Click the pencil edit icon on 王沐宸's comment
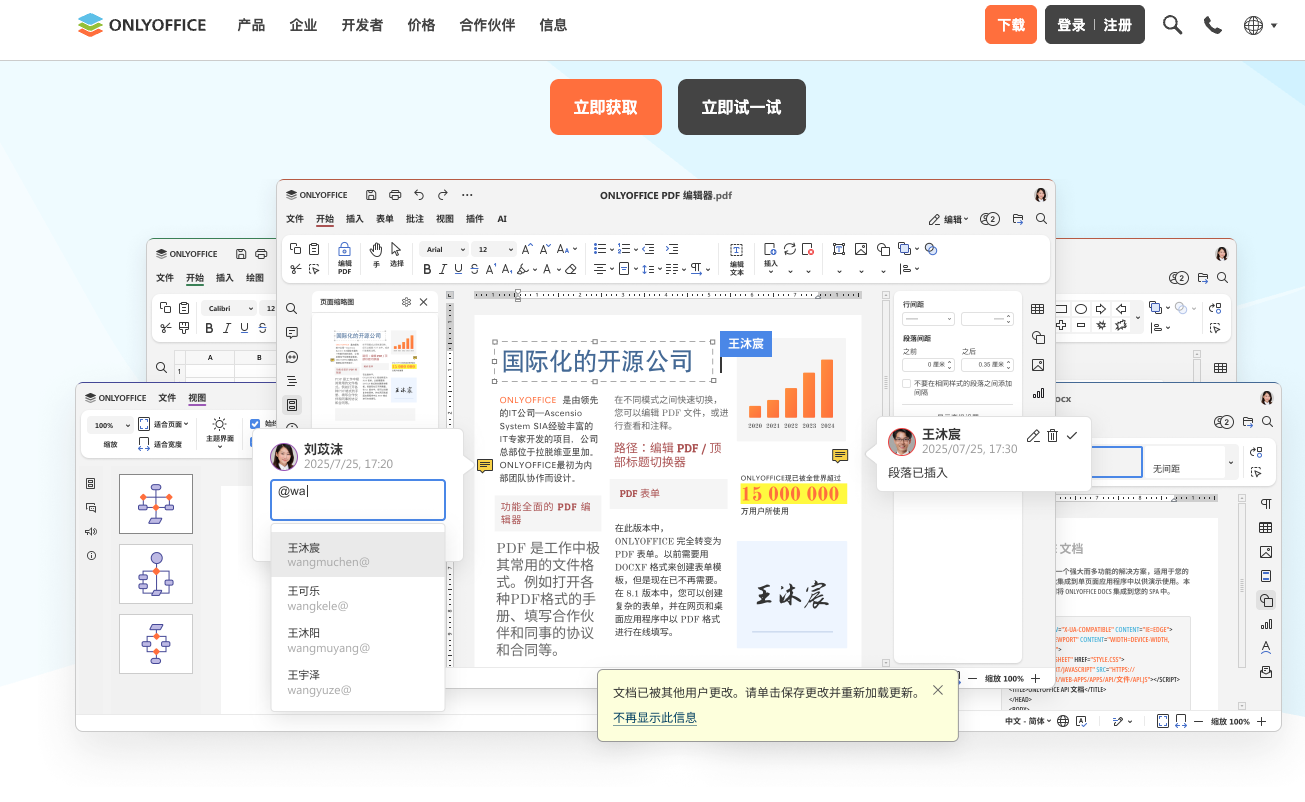Image resolution: width=1305 pixels, height=802 pixels. coord(1033,435)
